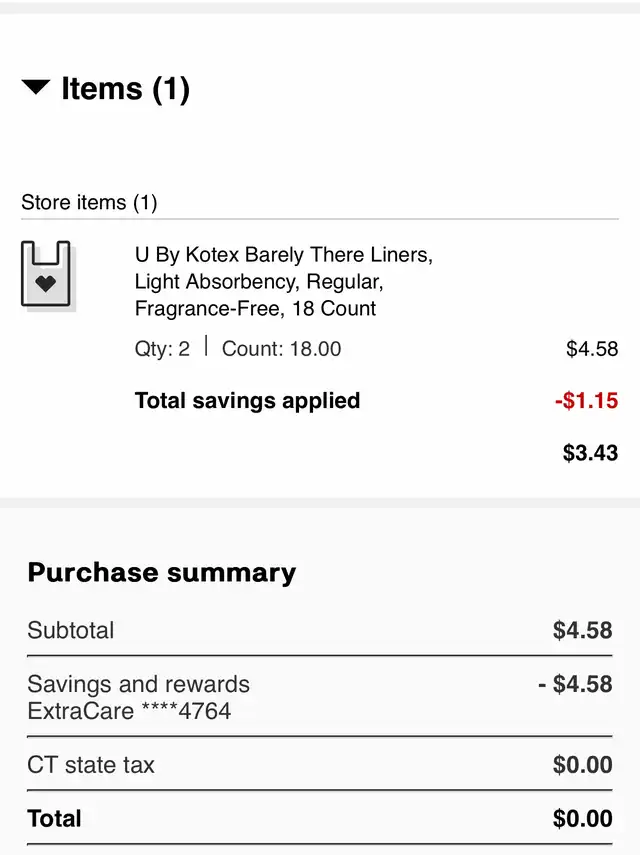Click the CT state tax label
The image size is (640, 855).
click(91, 764)
